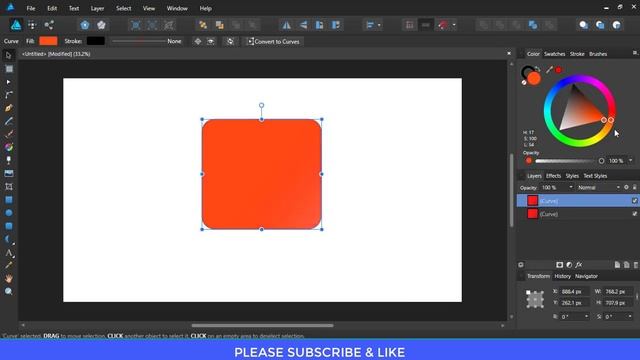Toggle visibility of the second Curve layer
This screenshot has width=640, height=360.
pos(634,213)
